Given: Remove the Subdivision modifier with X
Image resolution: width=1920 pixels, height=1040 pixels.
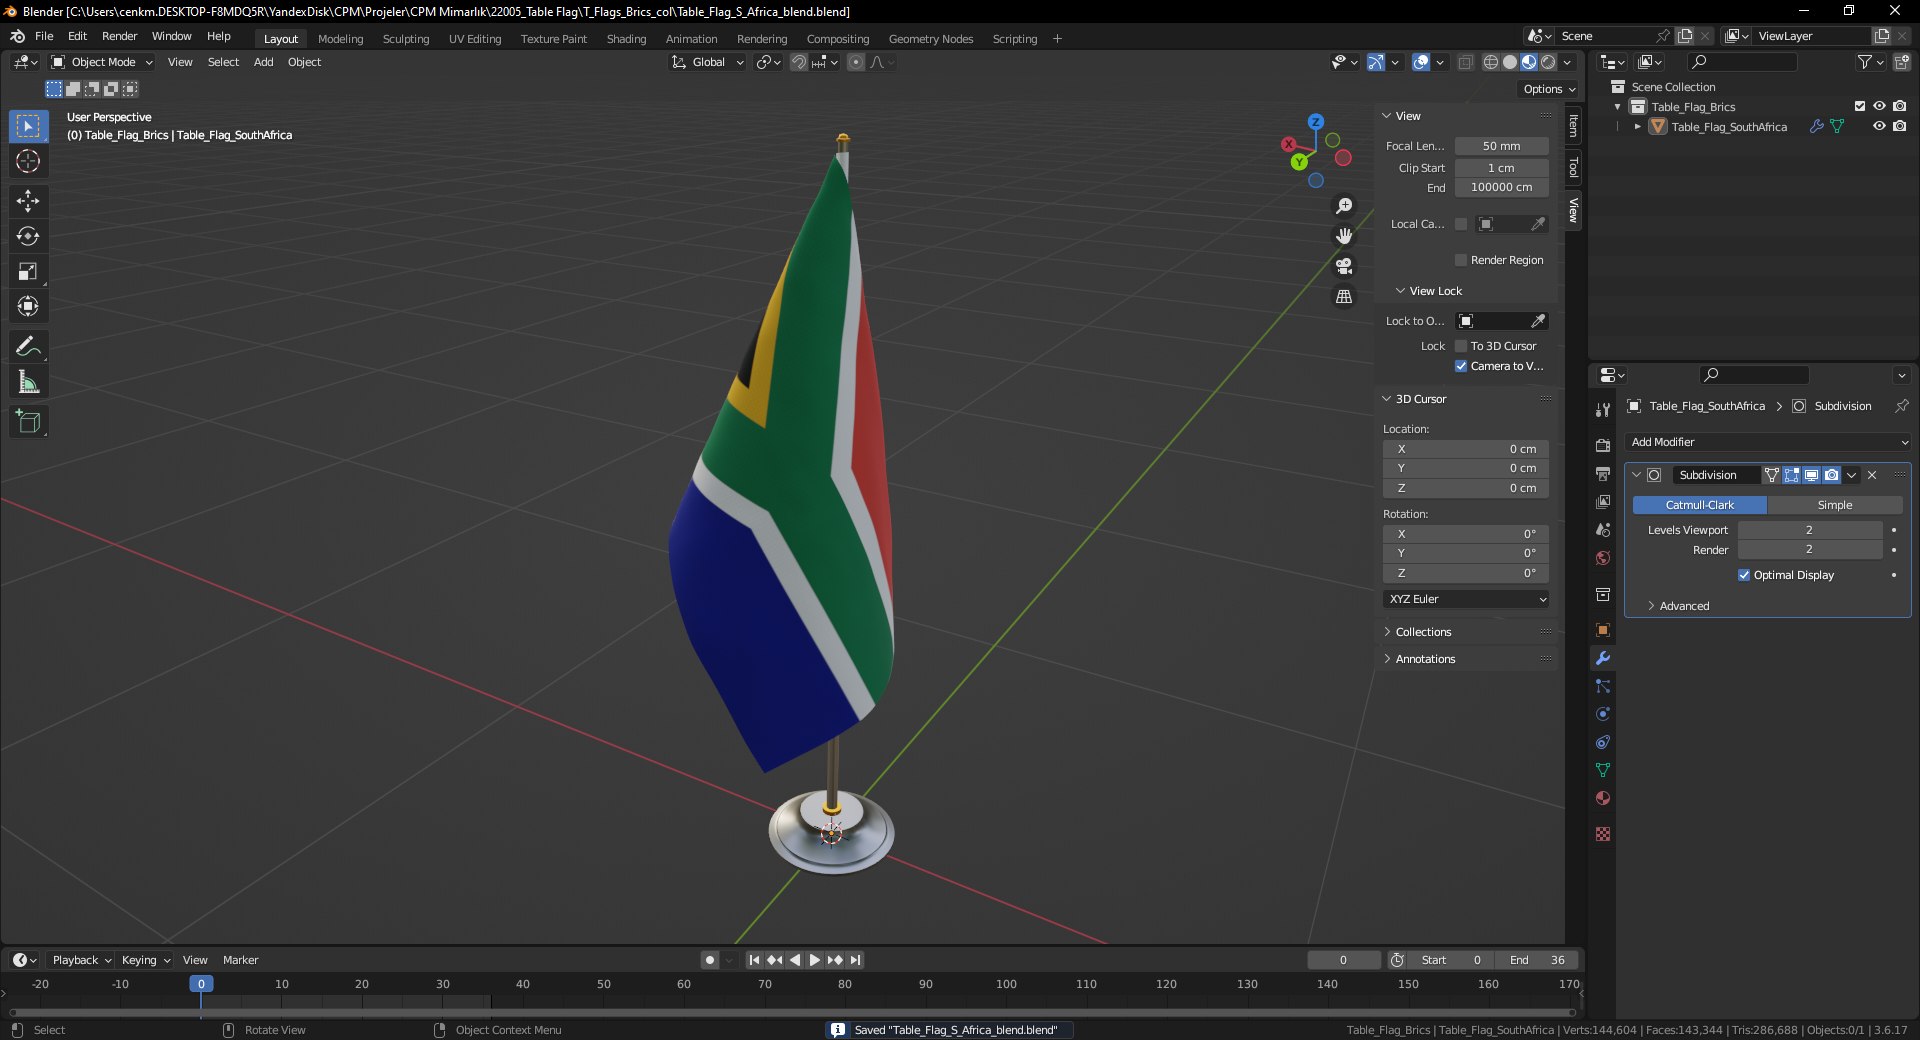Looking at the screenshot, I should (x=1872, y=475).
